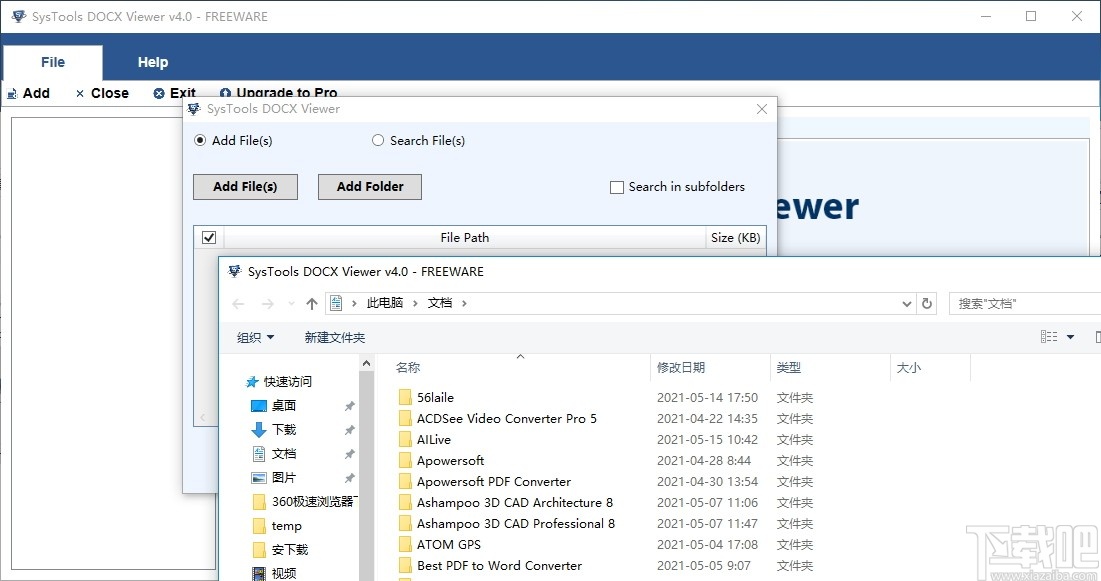
Task: Open the Help menu
Action: [x=152, y=62]
